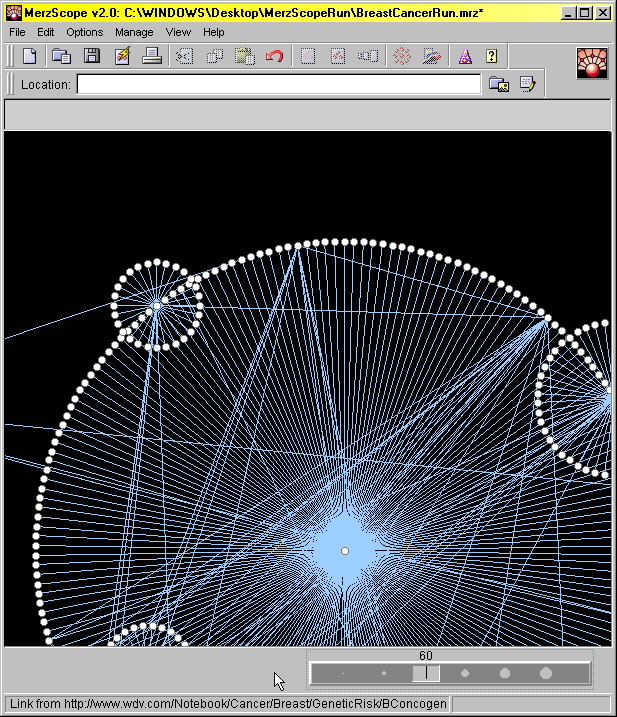617x717 pixels.
Task: Click the browse folder icon beside Location
Action: point(498,85)
